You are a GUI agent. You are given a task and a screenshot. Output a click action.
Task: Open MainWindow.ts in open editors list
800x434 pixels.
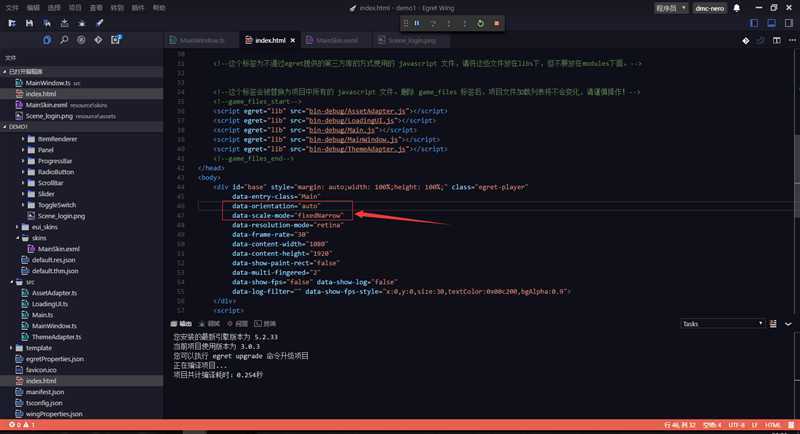[x=82, y=83]
